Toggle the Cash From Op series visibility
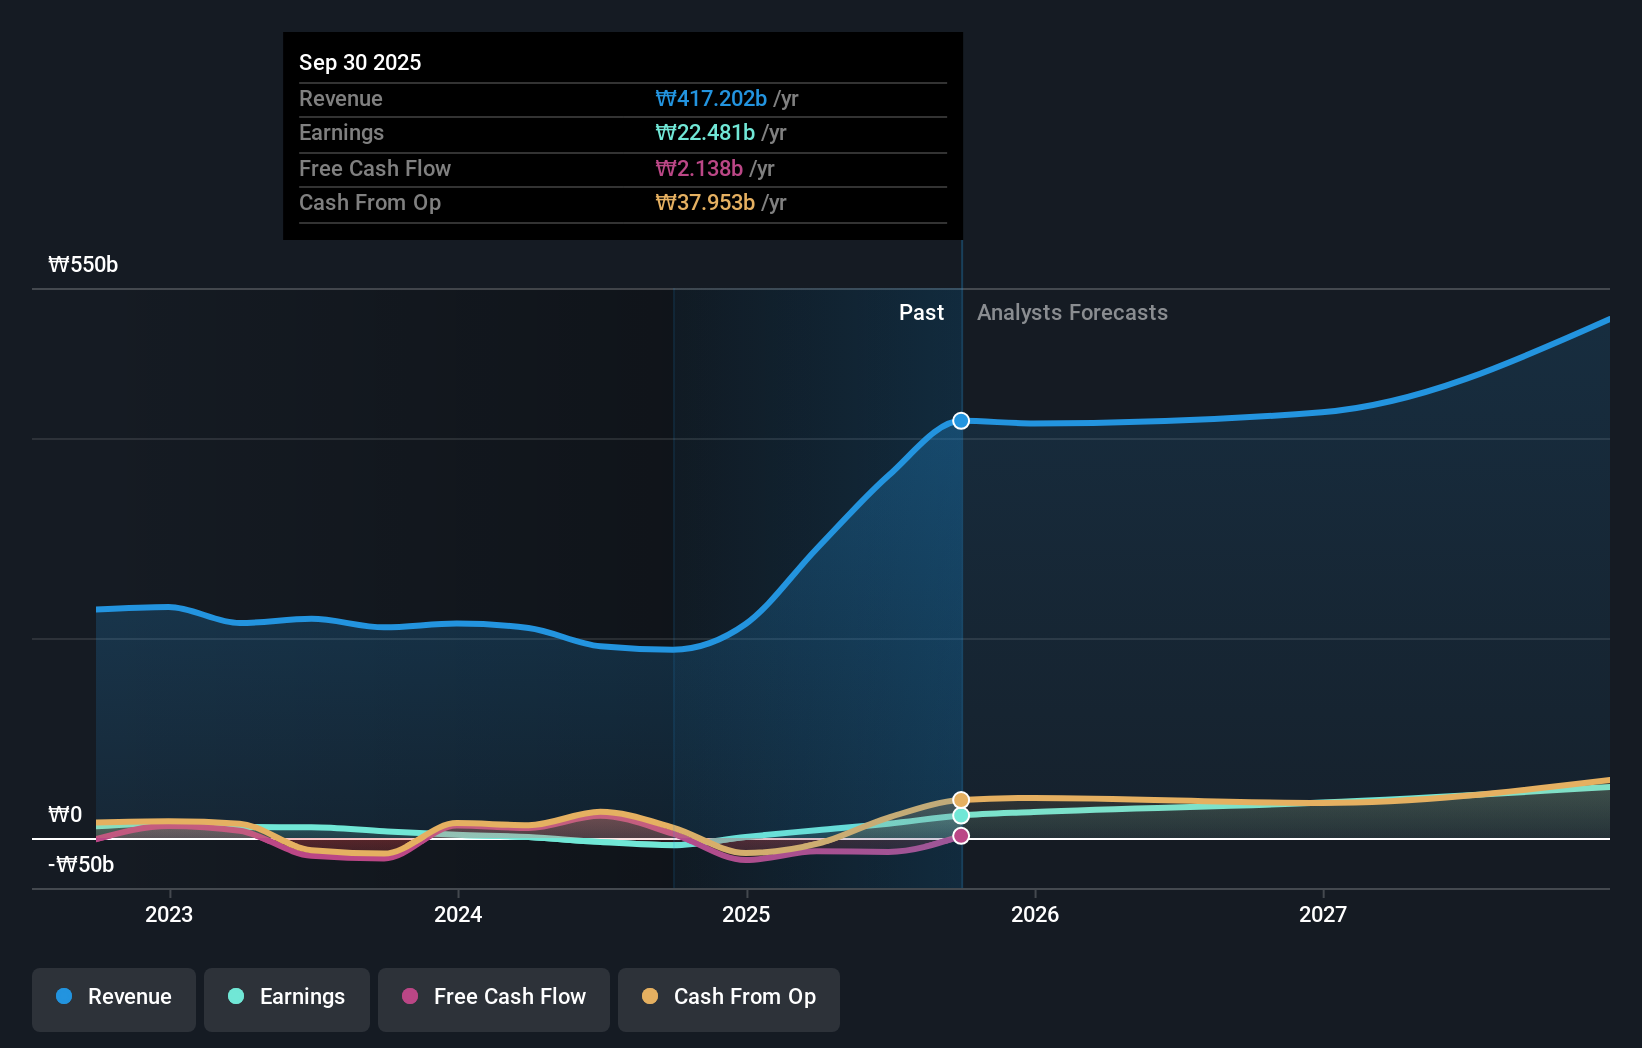 click(x=728, y=997)
